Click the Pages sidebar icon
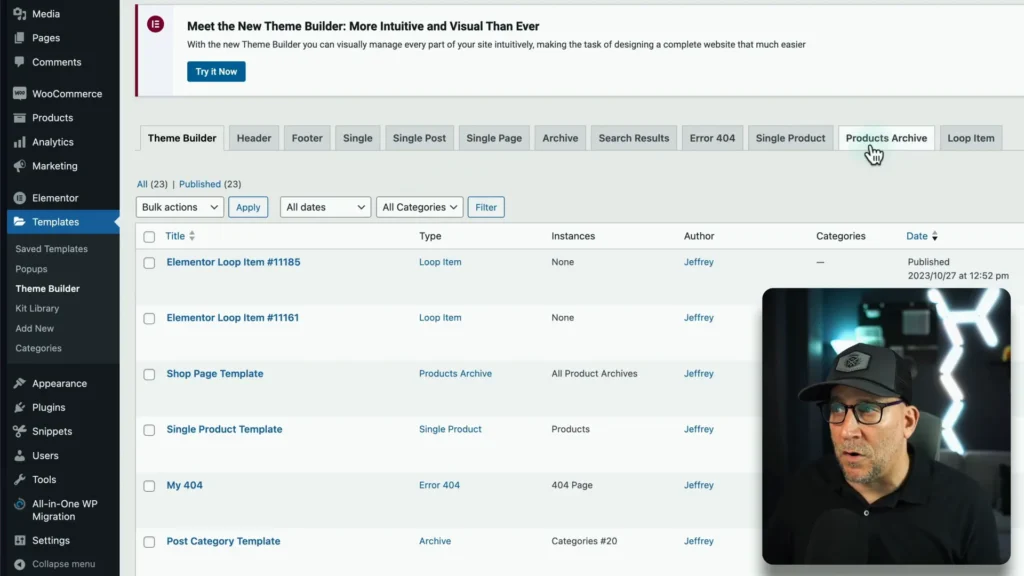 [20, 38]
